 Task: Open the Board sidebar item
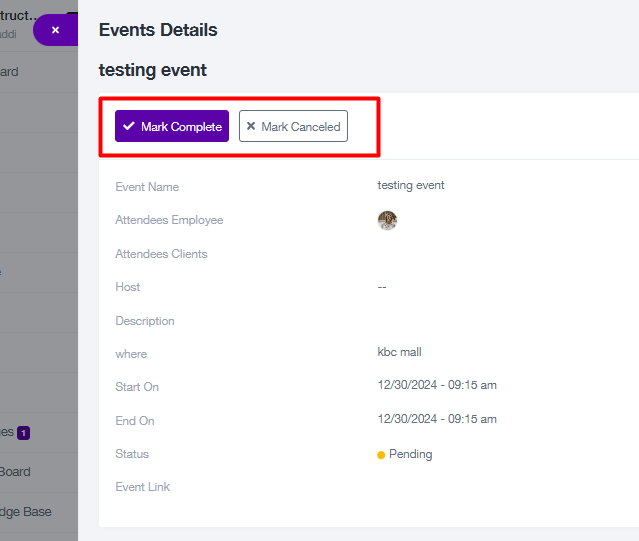pos(15,472)
